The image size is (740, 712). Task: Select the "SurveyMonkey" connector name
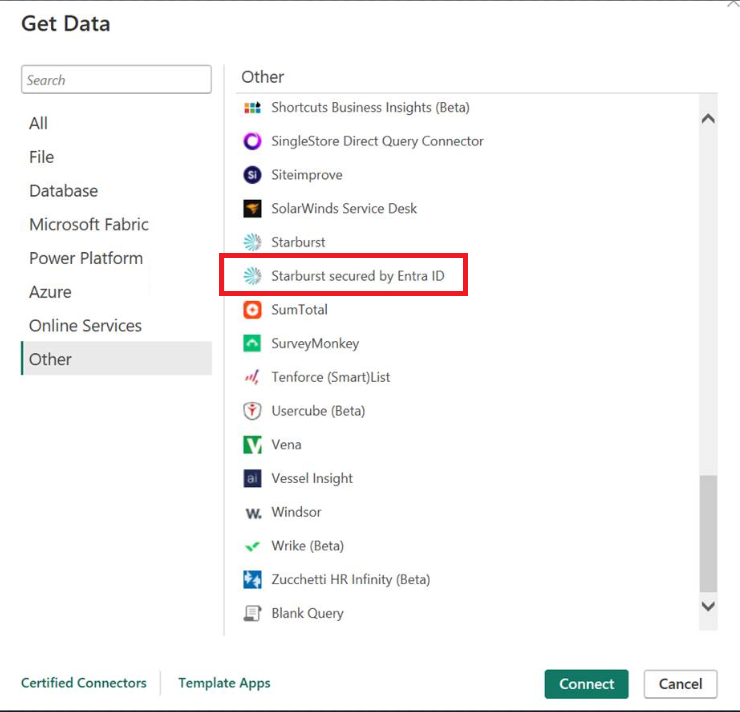(x=315, y=343)
